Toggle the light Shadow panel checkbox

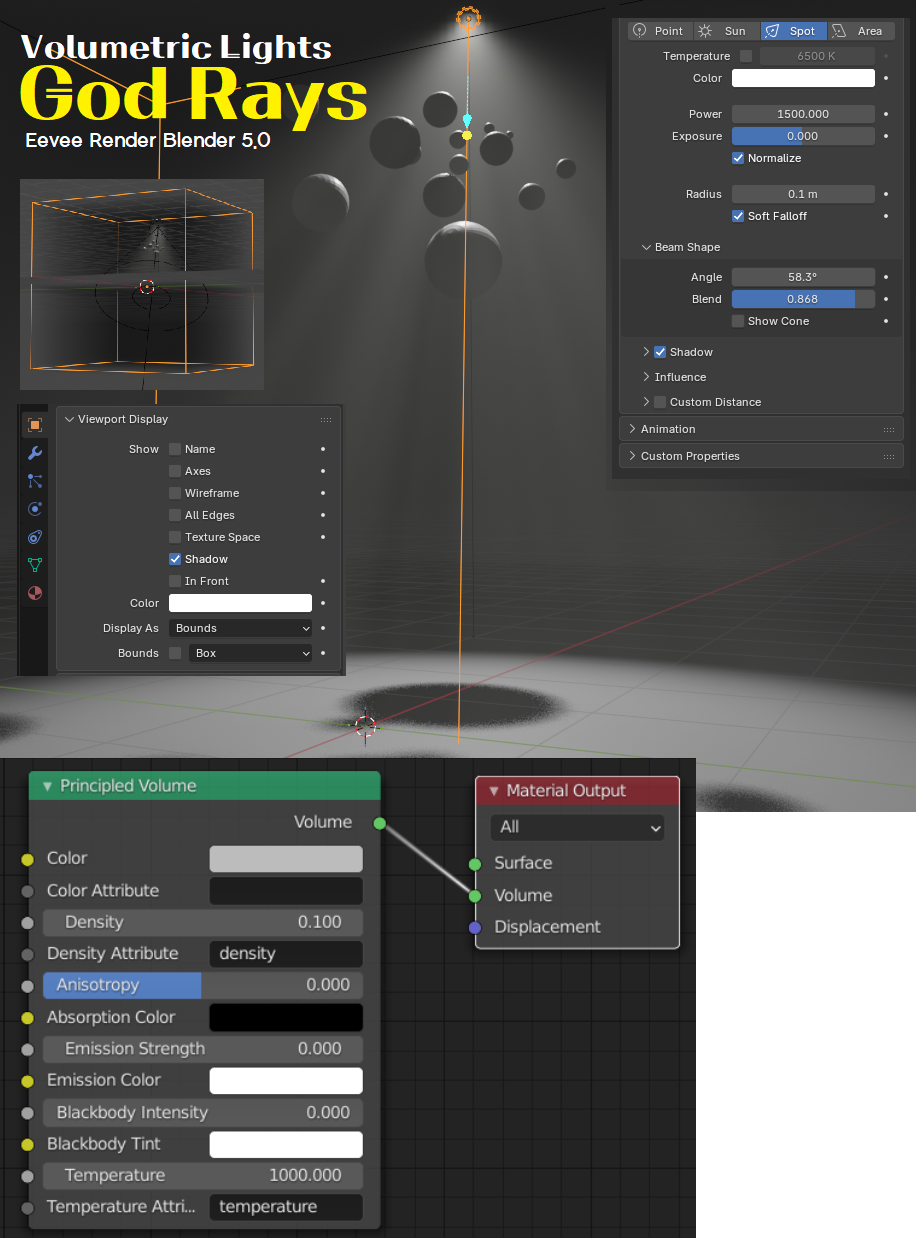(660, 352)
